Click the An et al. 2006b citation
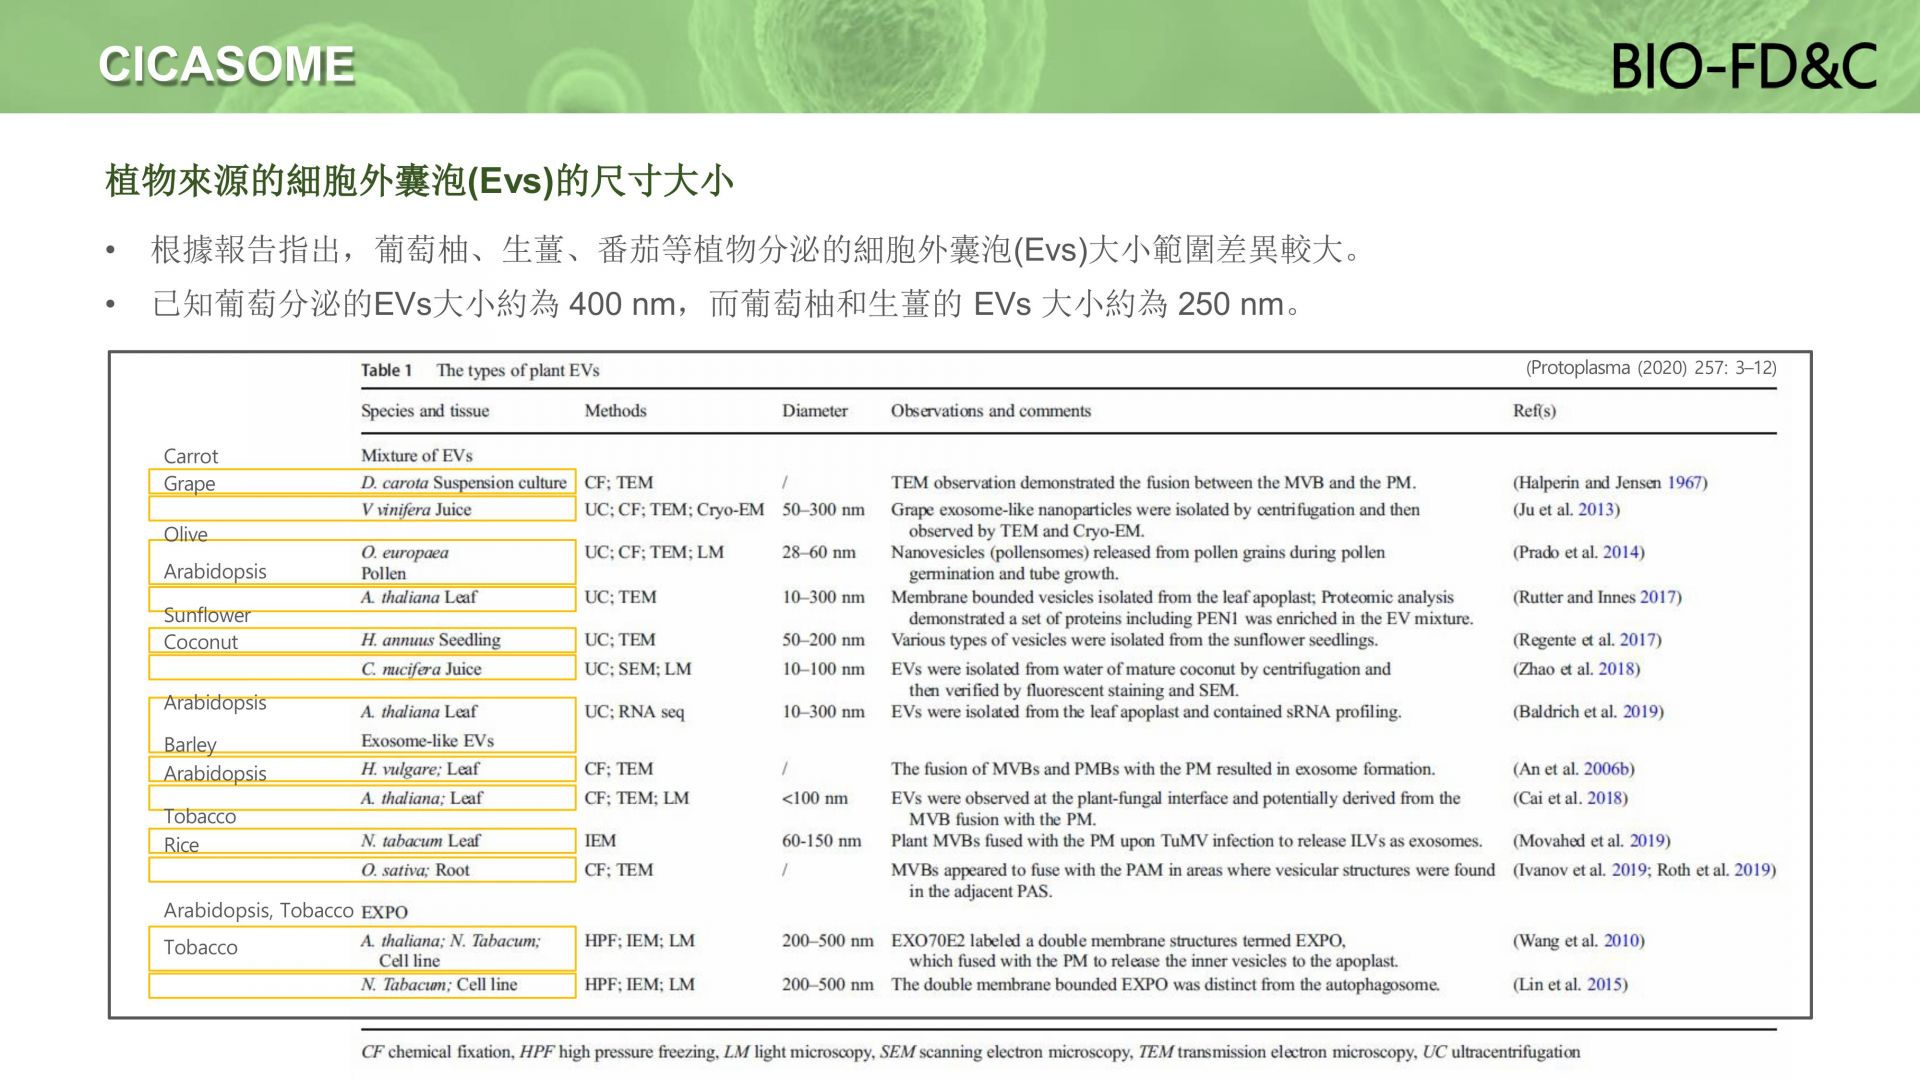The width and height of the screenshot is (1920, 1080). click(1573, 769)
